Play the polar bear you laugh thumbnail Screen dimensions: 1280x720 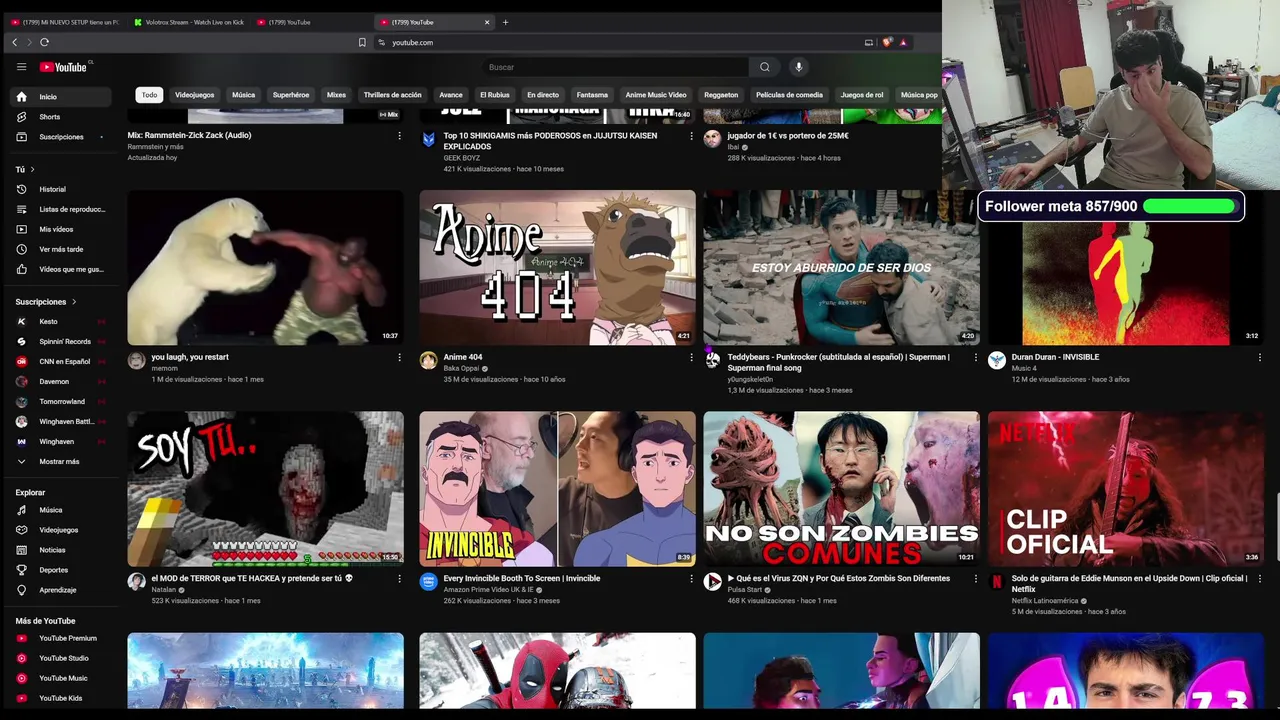(265, 268)
